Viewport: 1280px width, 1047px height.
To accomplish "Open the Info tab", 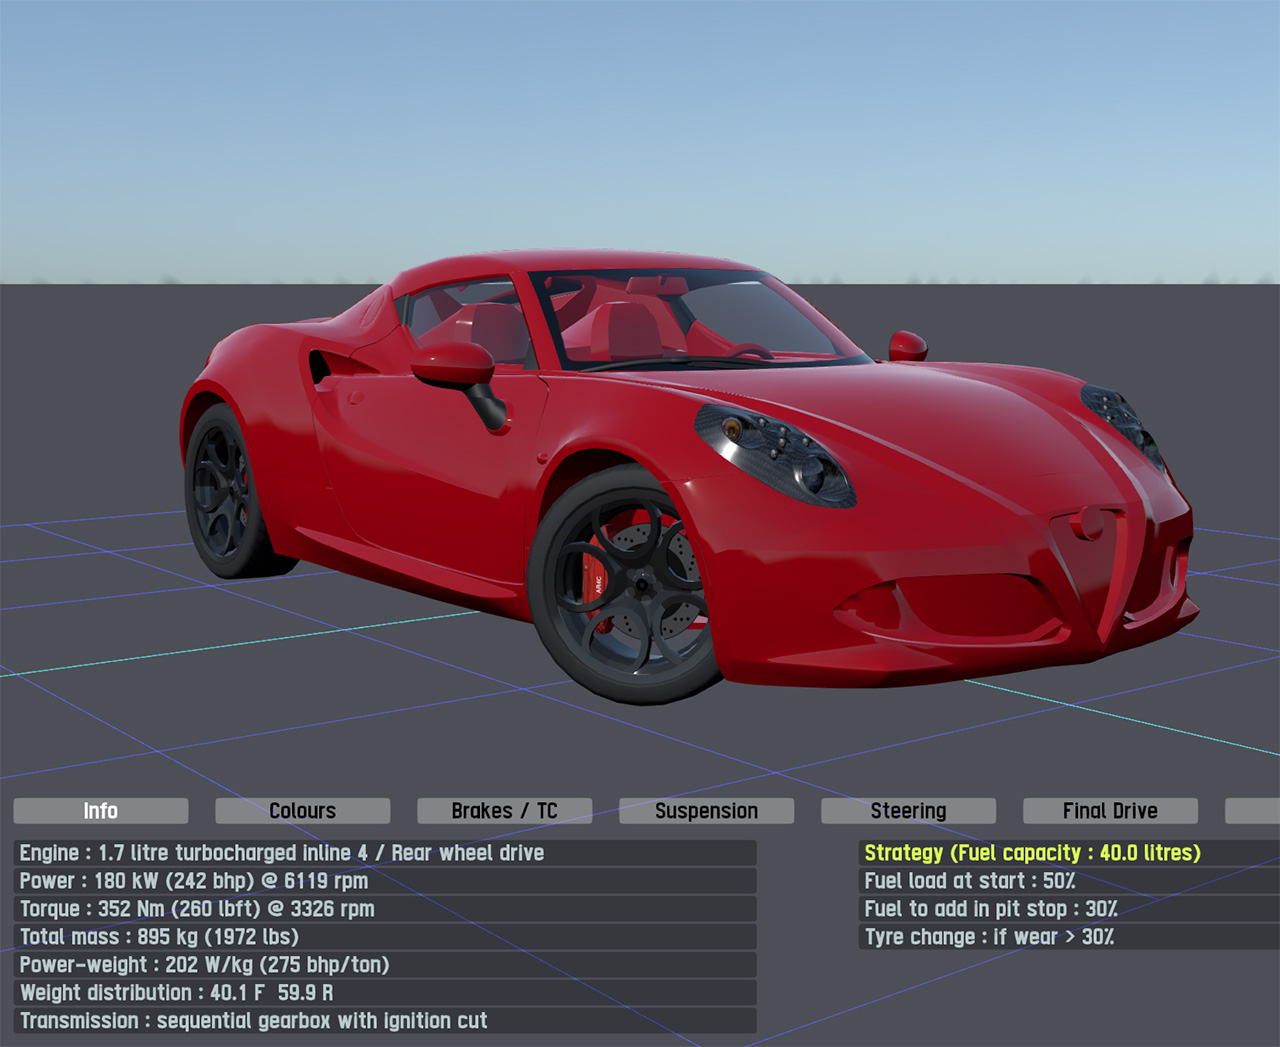I will pos(101,811).
